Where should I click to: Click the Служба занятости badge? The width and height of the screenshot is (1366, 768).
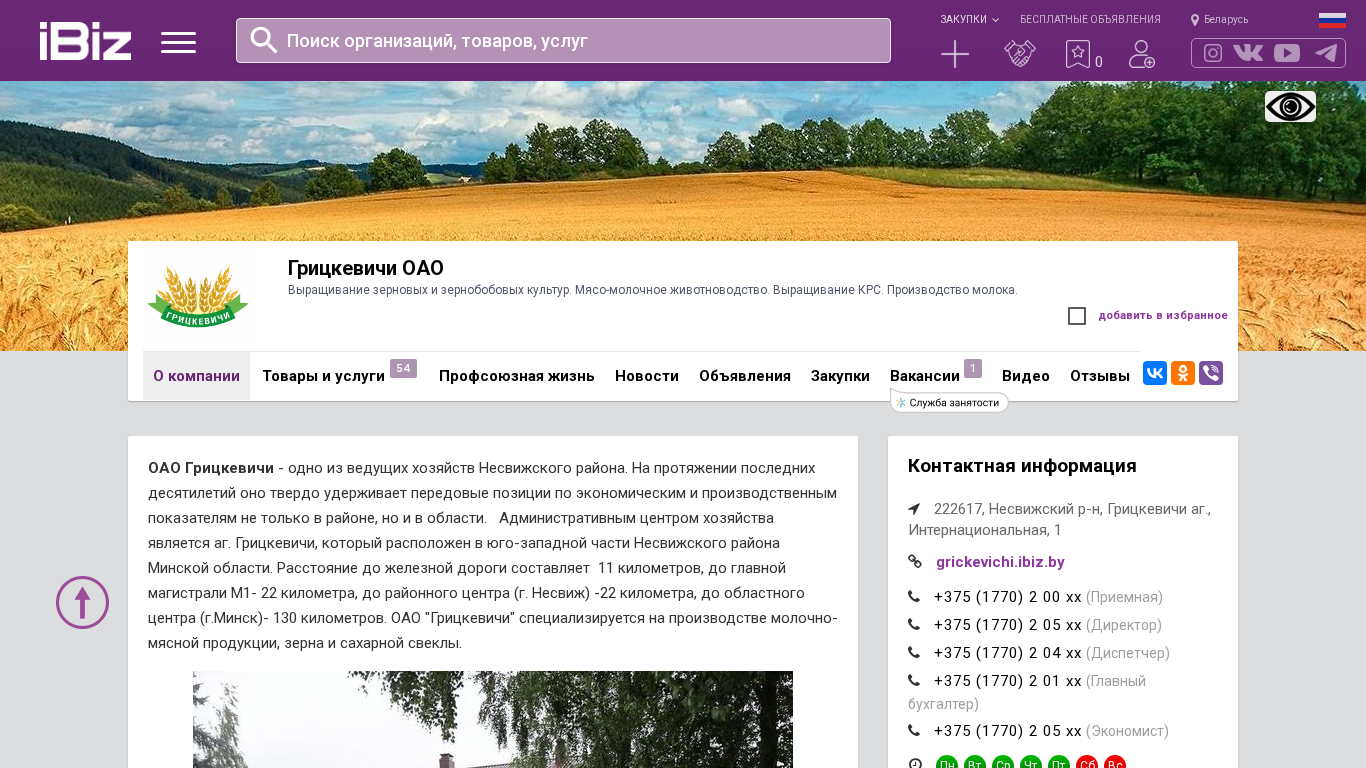pos(949,402)
